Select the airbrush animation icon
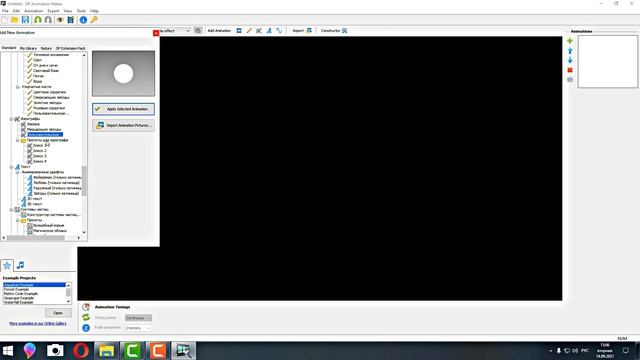The width and height of the screenshot is (640, 360). click(x=259, y=31)
